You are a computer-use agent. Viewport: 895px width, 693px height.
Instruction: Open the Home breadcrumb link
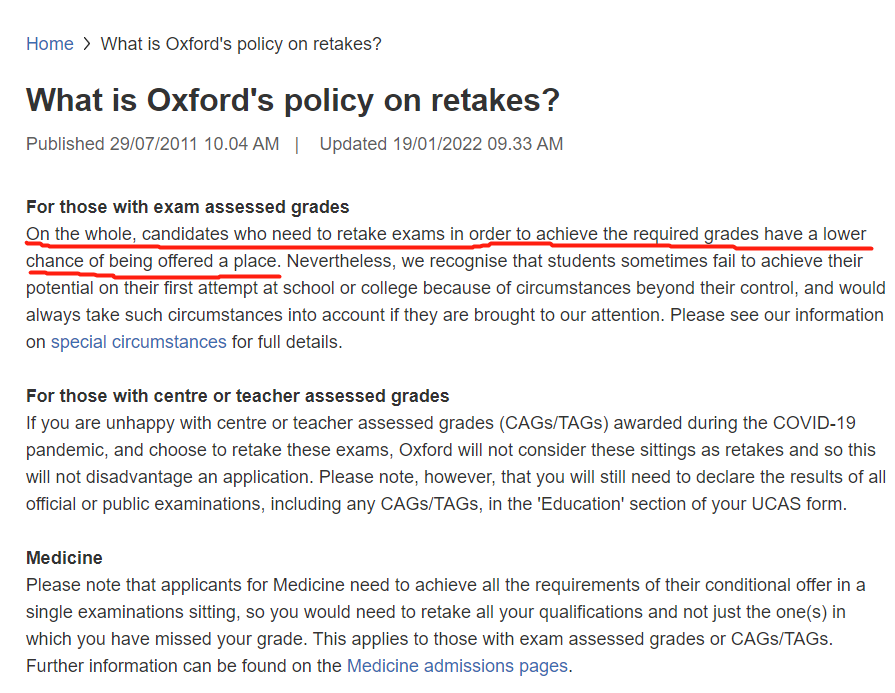point(50,44)
